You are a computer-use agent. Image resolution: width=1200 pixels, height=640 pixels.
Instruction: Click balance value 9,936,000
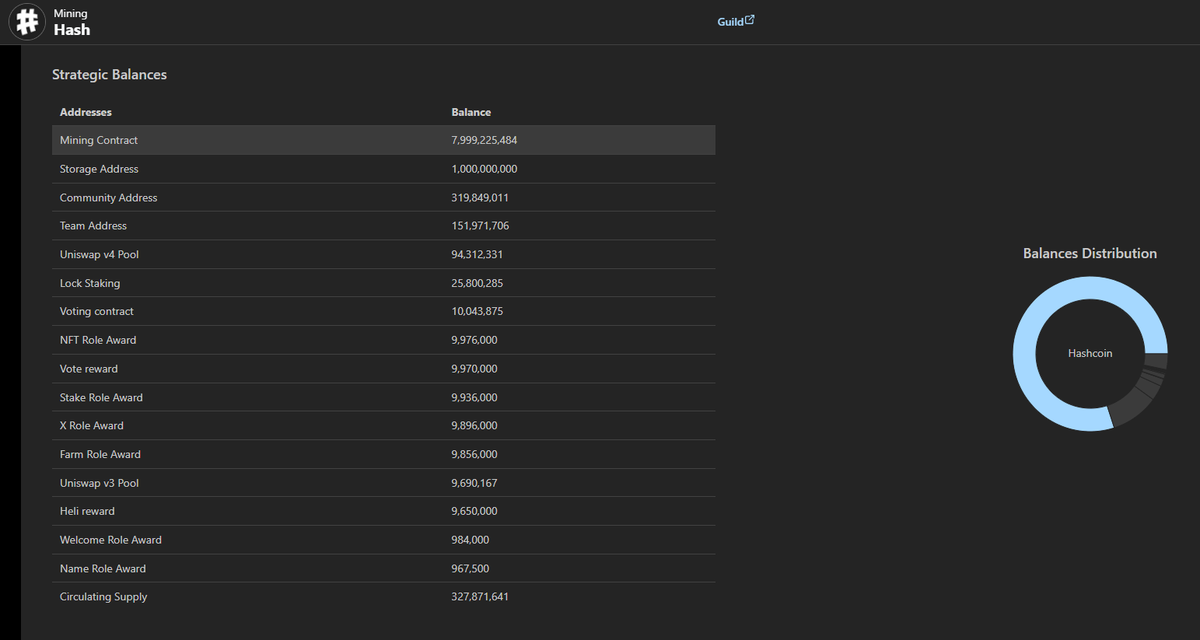click(474, 397)
